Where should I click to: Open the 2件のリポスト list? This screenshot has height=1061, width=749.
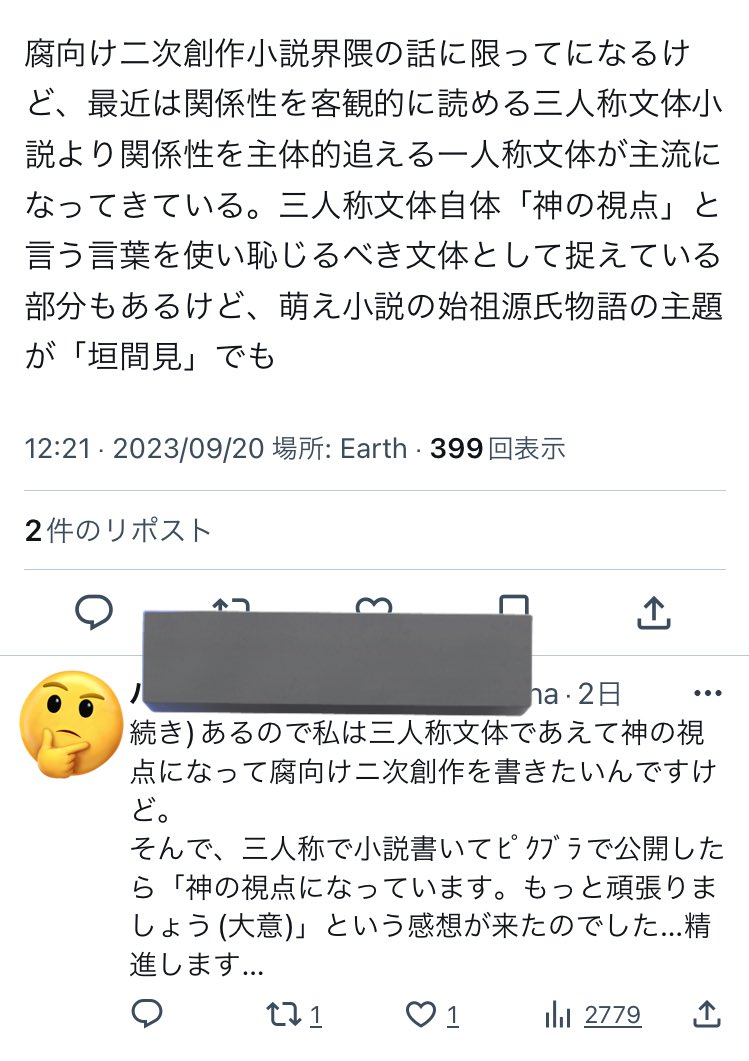(118, 530)
